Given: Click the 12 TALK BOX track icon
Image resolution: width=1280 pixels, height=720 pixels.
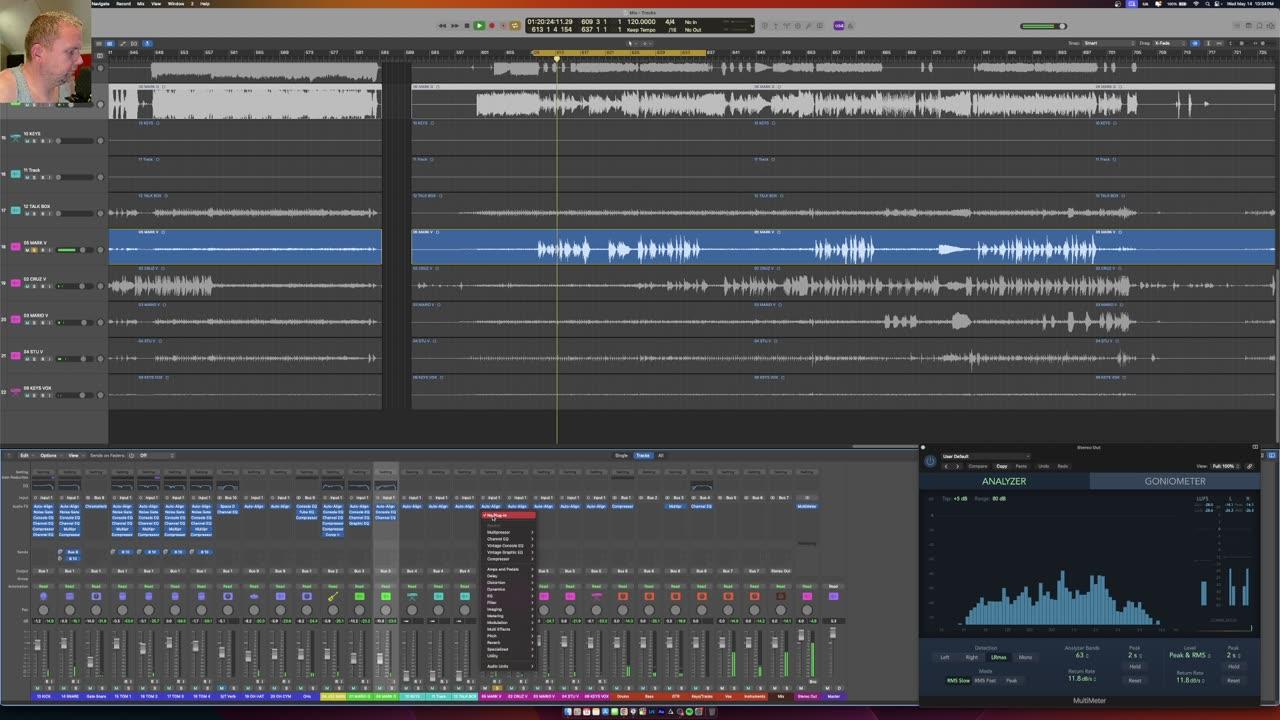Looking at the screenshot, I should click(15, 211).
